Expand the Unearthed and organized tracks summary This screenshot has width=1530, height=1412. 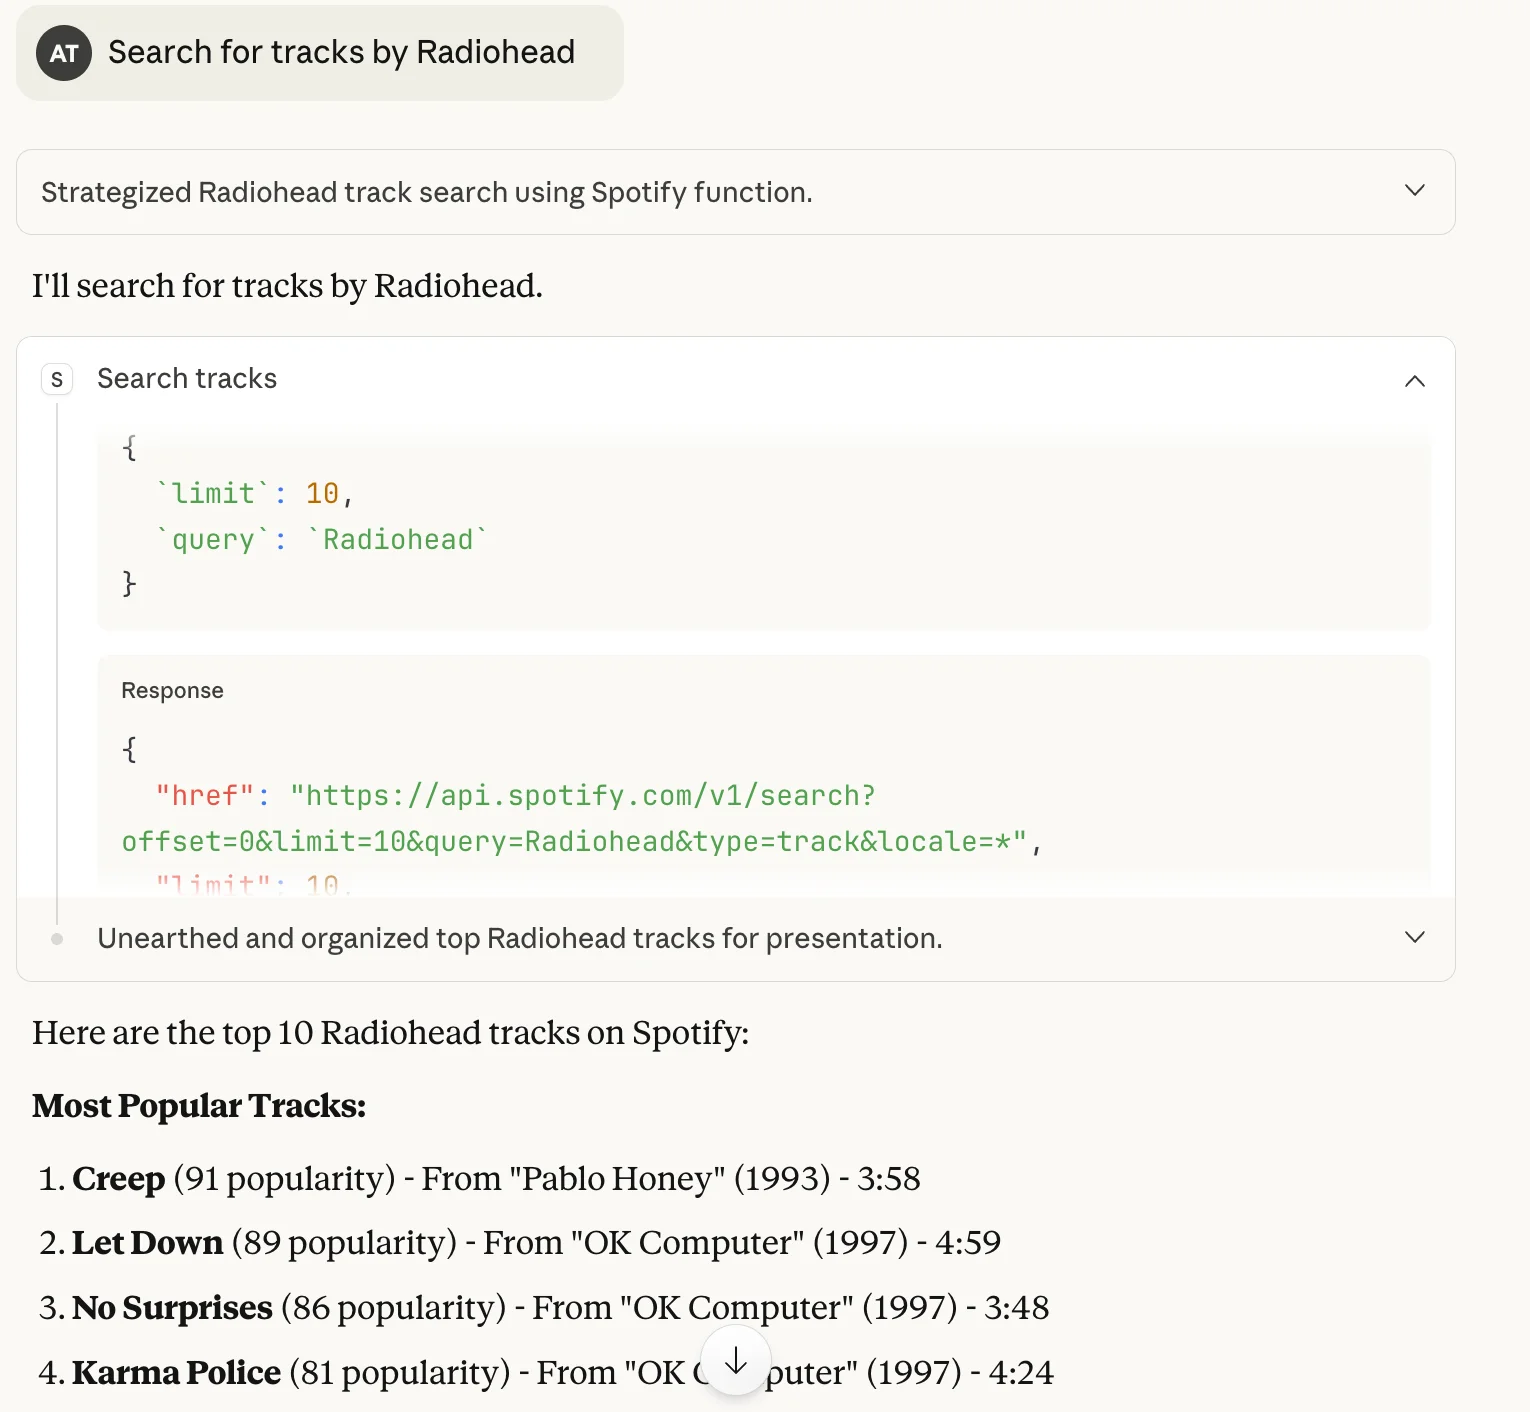[1414, 938]
